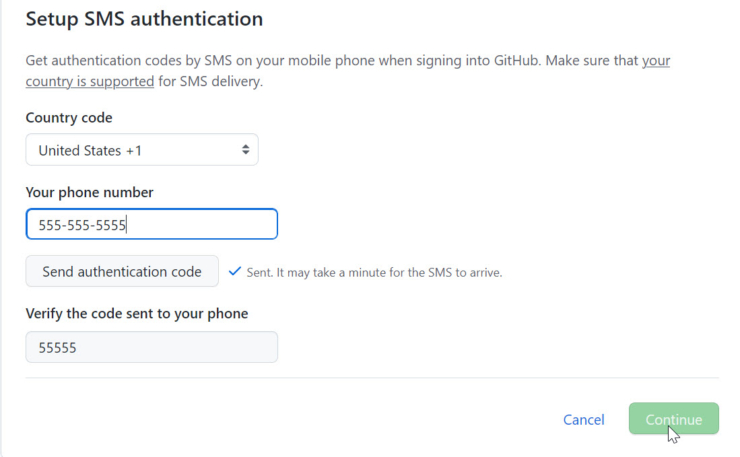
Task: Select the "United States +1" value text
Action: 90,150
